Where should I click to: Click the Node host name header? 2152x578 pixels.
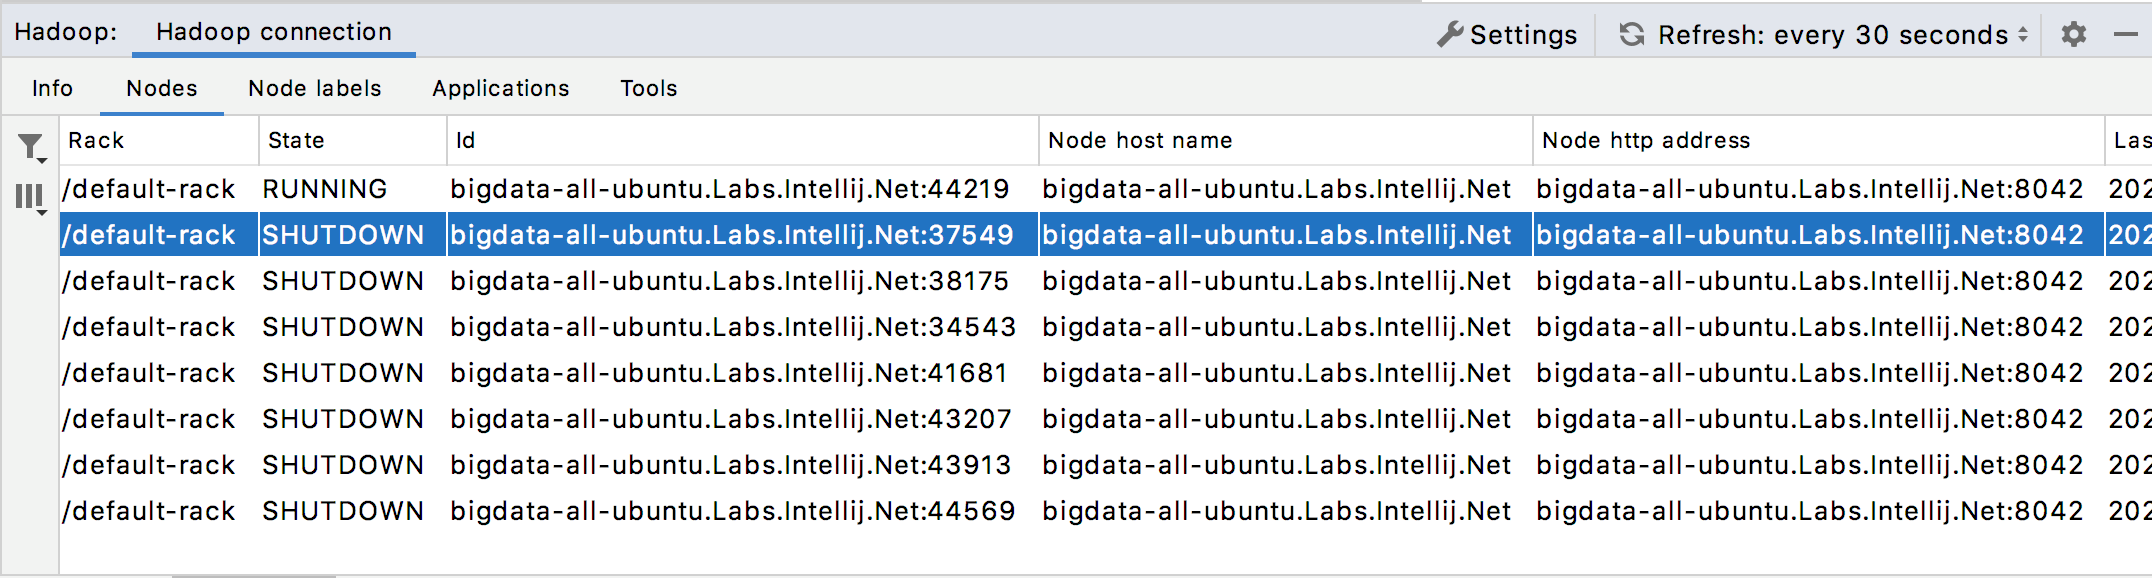pos(1139,140)
